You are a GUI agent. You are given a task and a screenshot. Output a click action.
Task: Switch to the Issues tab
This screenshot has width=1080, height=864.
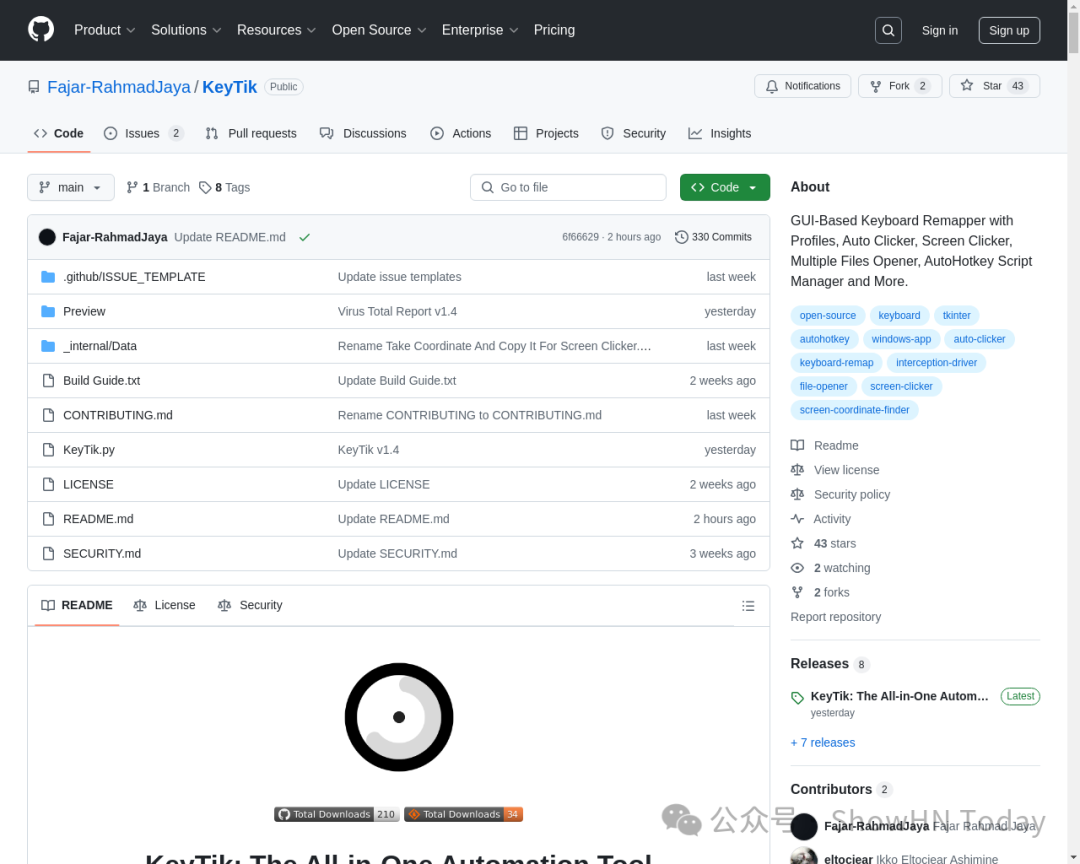(x=143, y=133)
